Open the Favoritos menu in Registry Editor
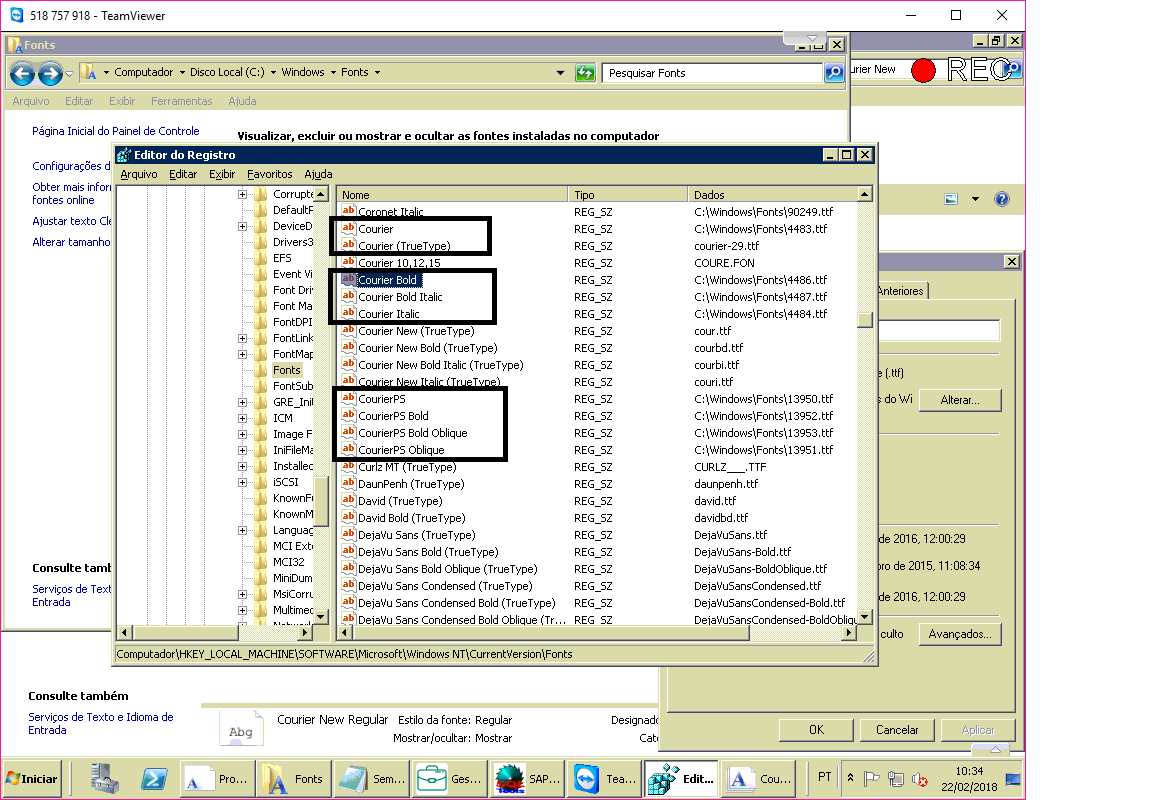The height and width of the screenshot is (800, 1152). tap(269, 174)
